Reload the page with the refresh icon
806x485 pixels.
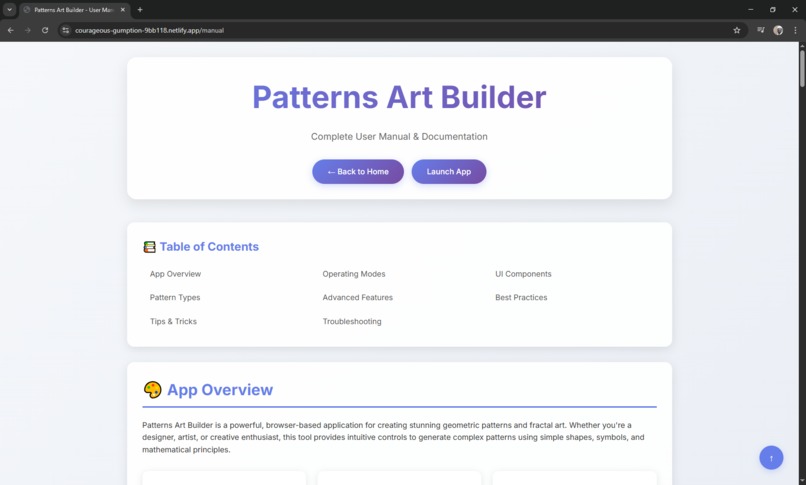click(x=45, y=30)
